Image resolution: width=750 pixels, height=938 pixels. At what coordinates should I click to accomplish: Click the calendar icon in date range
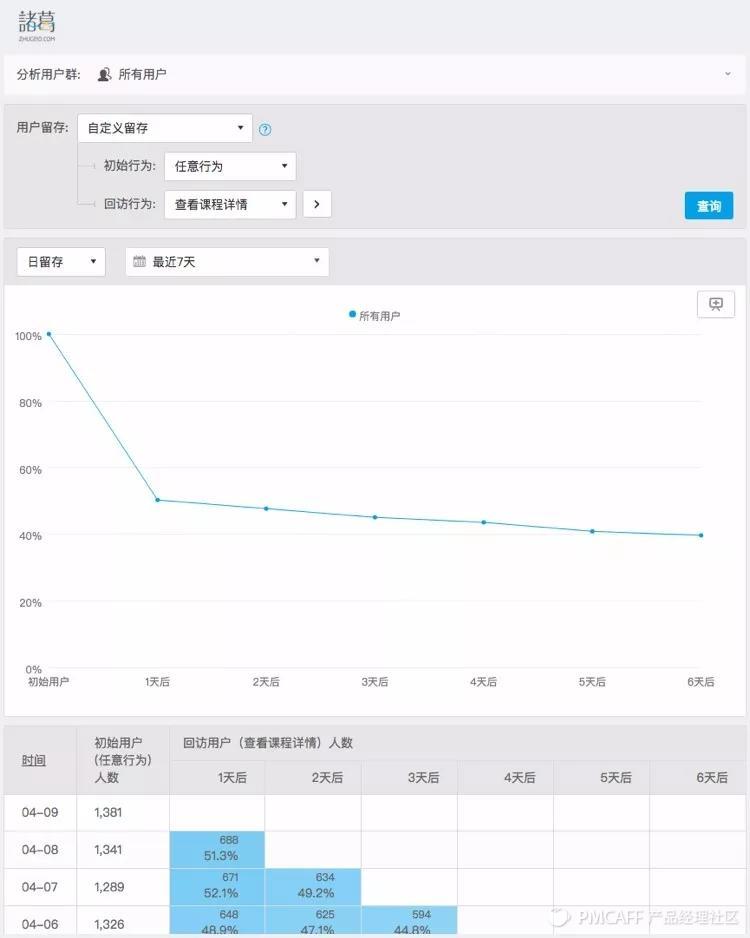tap(139, 261)
